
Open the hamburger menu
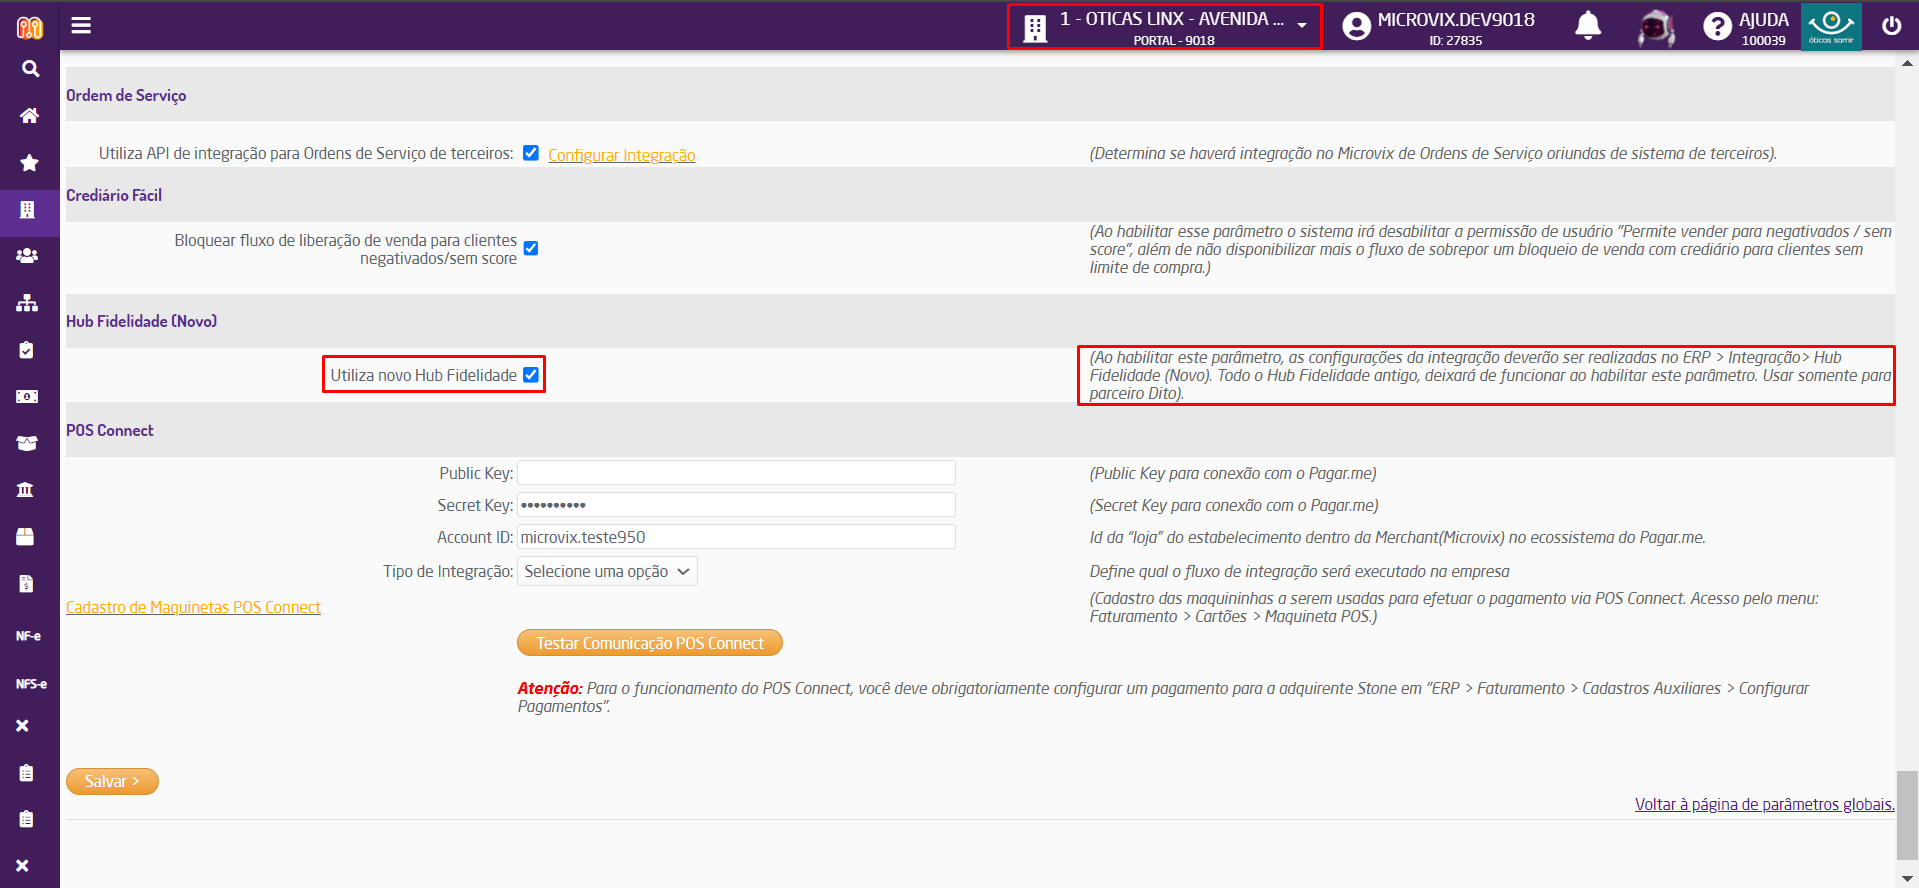click(81, 25)
